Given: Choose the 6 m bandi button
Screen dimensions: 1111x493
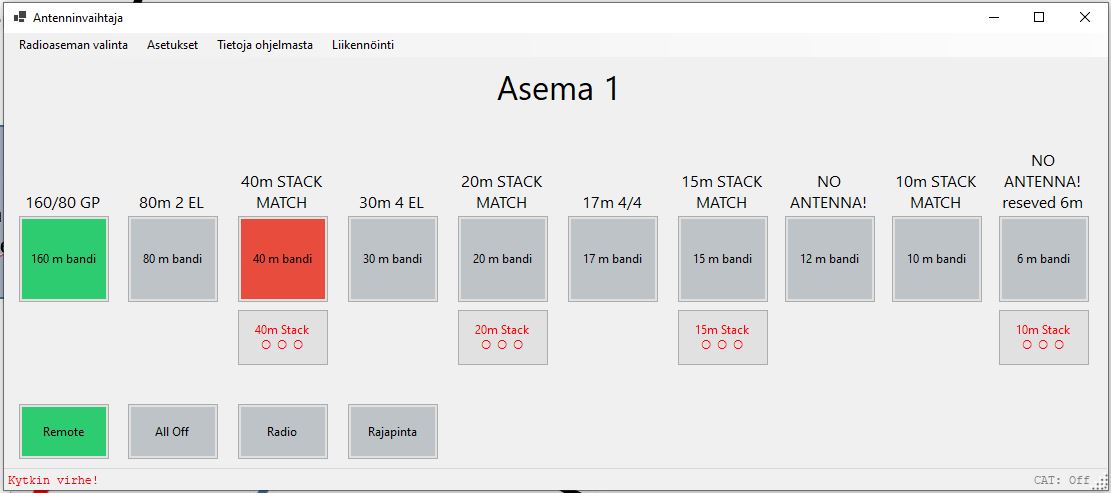Looking at the screenshot, I should pyautogui.click(x=1044, y=259).
